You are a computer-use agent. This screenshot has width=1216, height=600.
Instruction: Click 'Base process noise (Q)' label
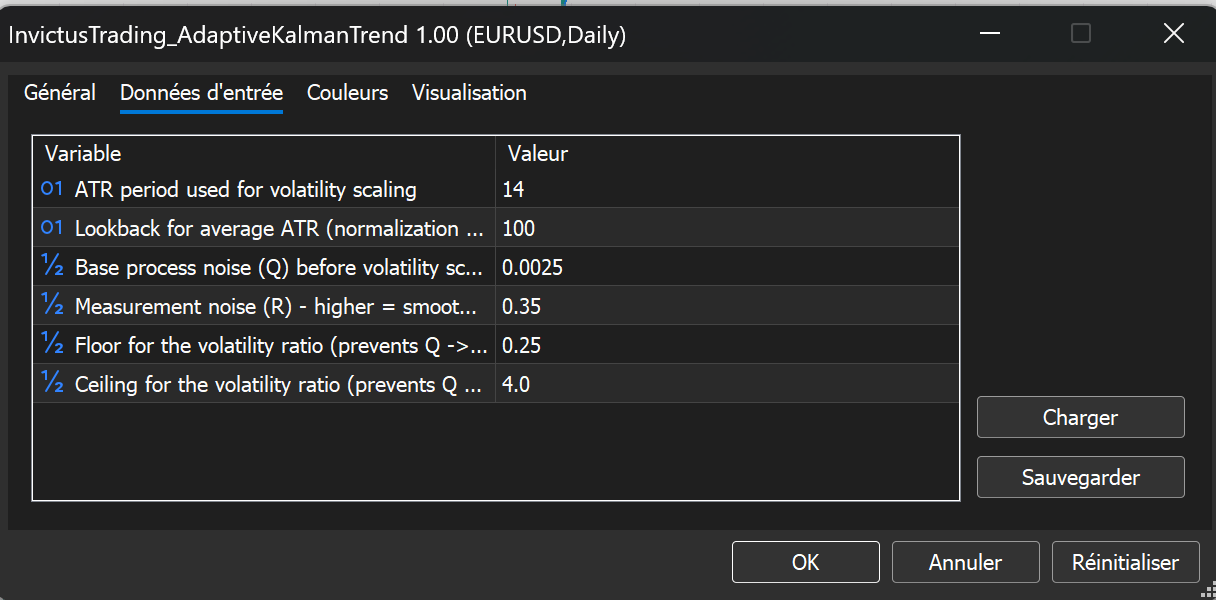tap(281, 267)
